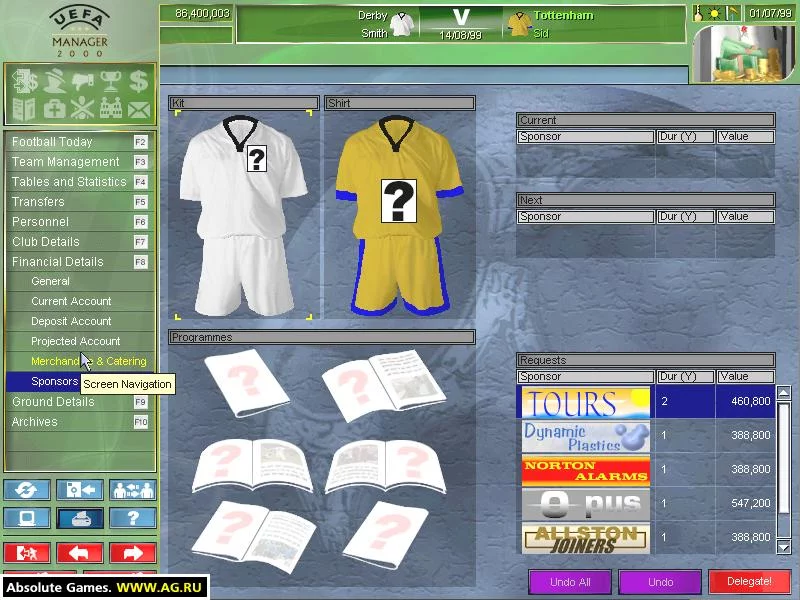Open Personnel menu
The image size is (800, 600).
tap(80, 222)
